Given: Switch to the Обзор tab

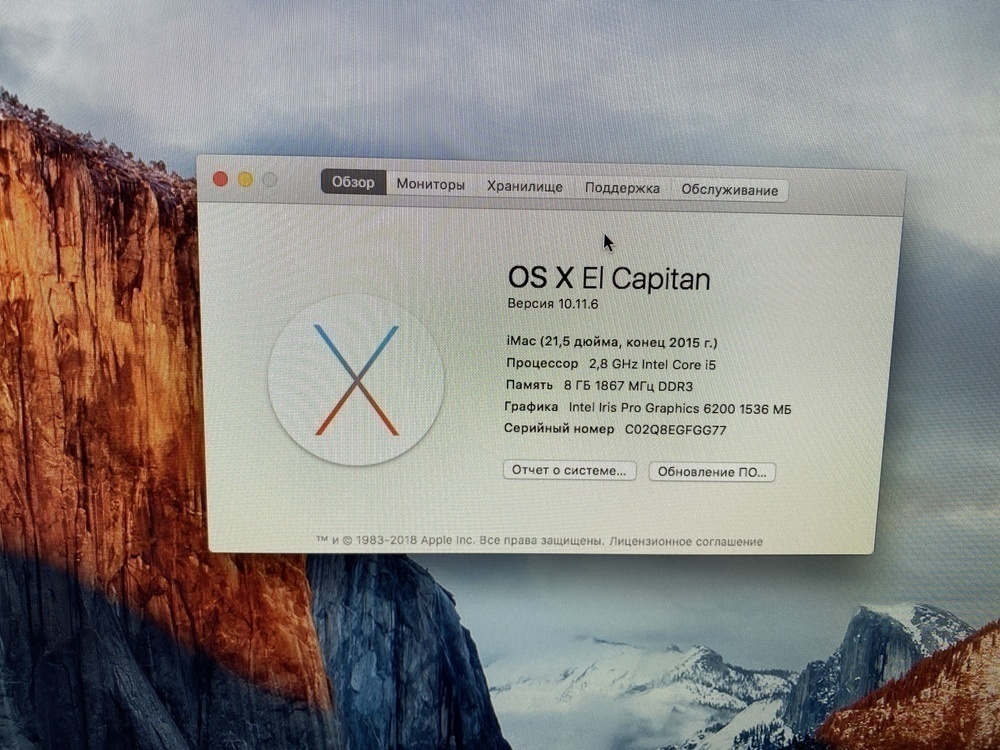Looking at the screenshot, I should 353,182.
